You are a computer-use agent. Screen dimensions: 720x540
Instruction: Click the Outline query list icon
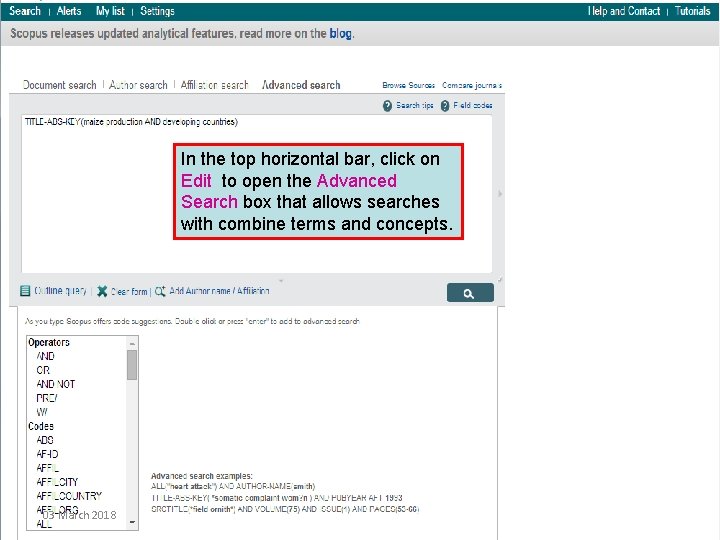coord(25,291)
